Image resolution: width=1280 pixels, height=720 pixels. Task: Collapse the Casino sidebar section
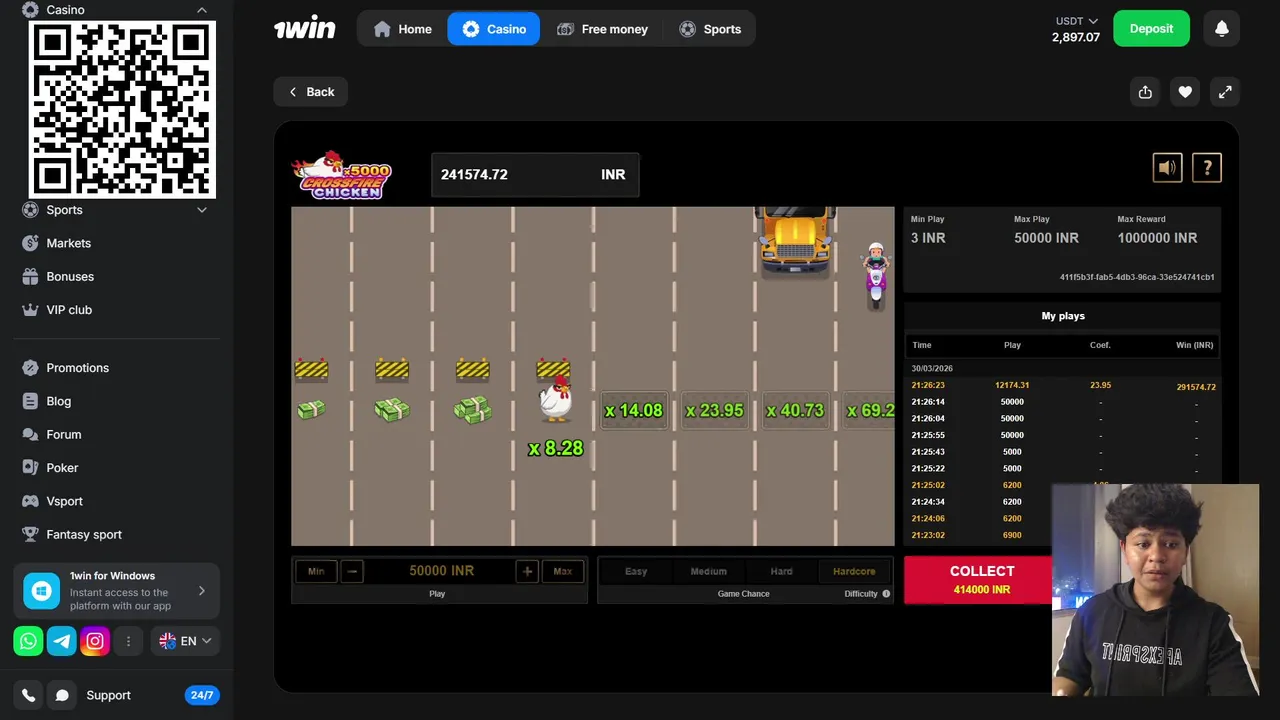[x=201, y=10]
